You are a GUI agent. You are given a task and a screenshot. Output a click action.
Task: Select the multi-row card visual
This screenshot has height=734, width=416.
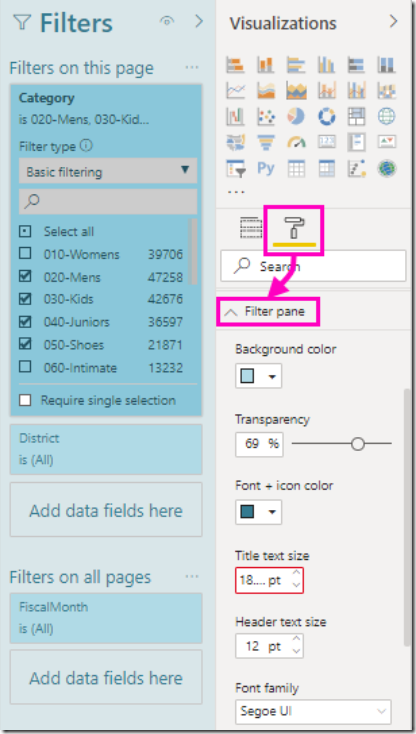356,142
